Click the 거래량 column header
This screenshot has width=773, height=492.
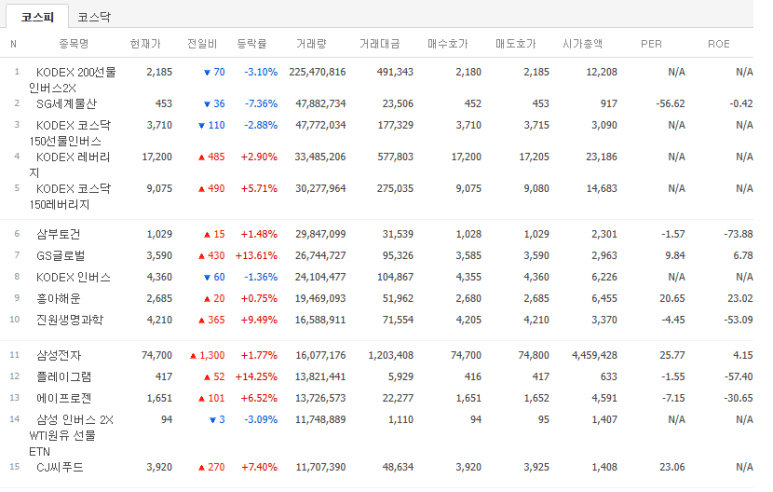[311, 44]
